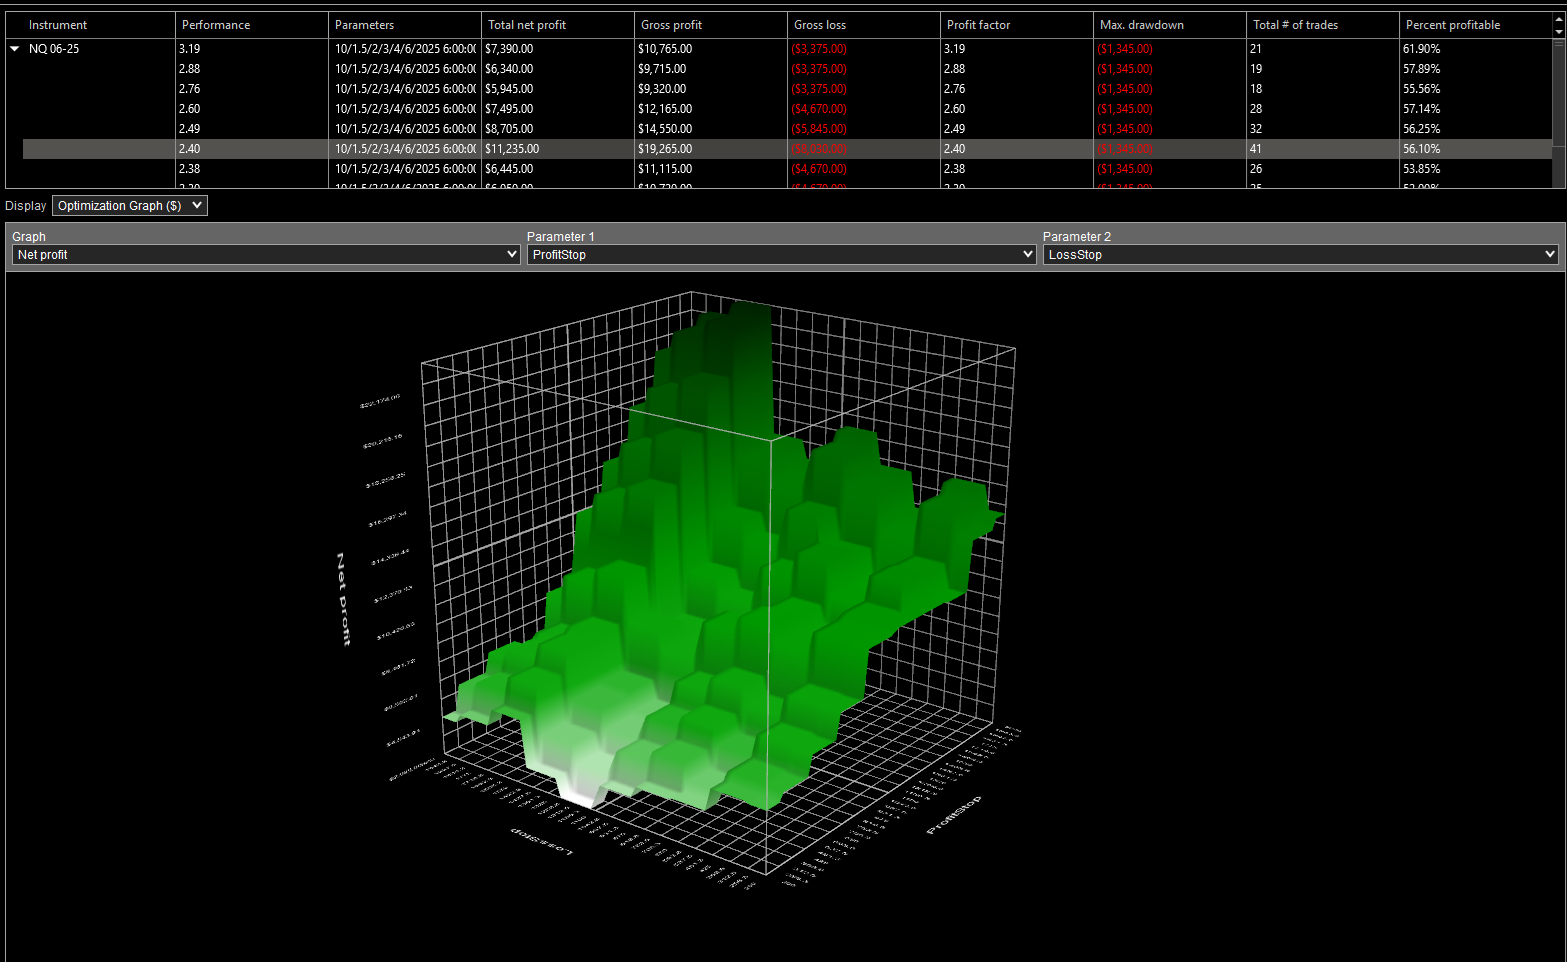
Task: Open the Graph Net profit dropdown
Action: (266, 255)
